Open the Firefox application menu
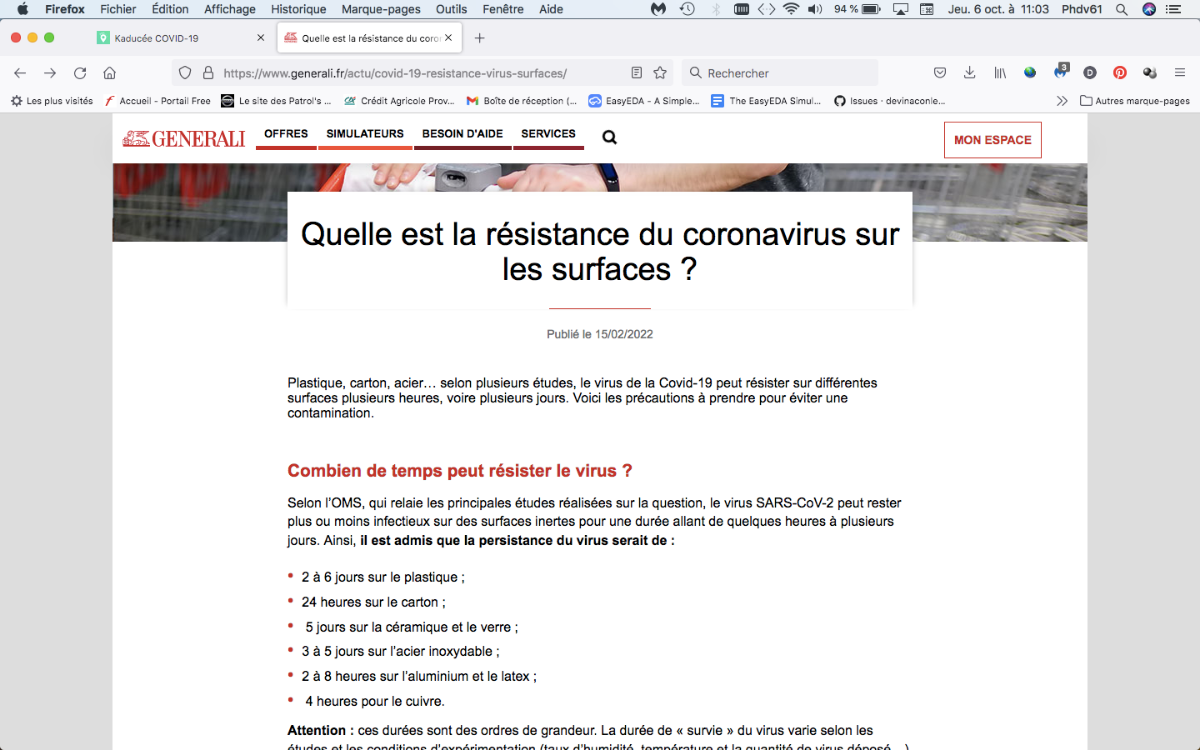This screenshot has height=750, width=1200. pos(1180,73)
